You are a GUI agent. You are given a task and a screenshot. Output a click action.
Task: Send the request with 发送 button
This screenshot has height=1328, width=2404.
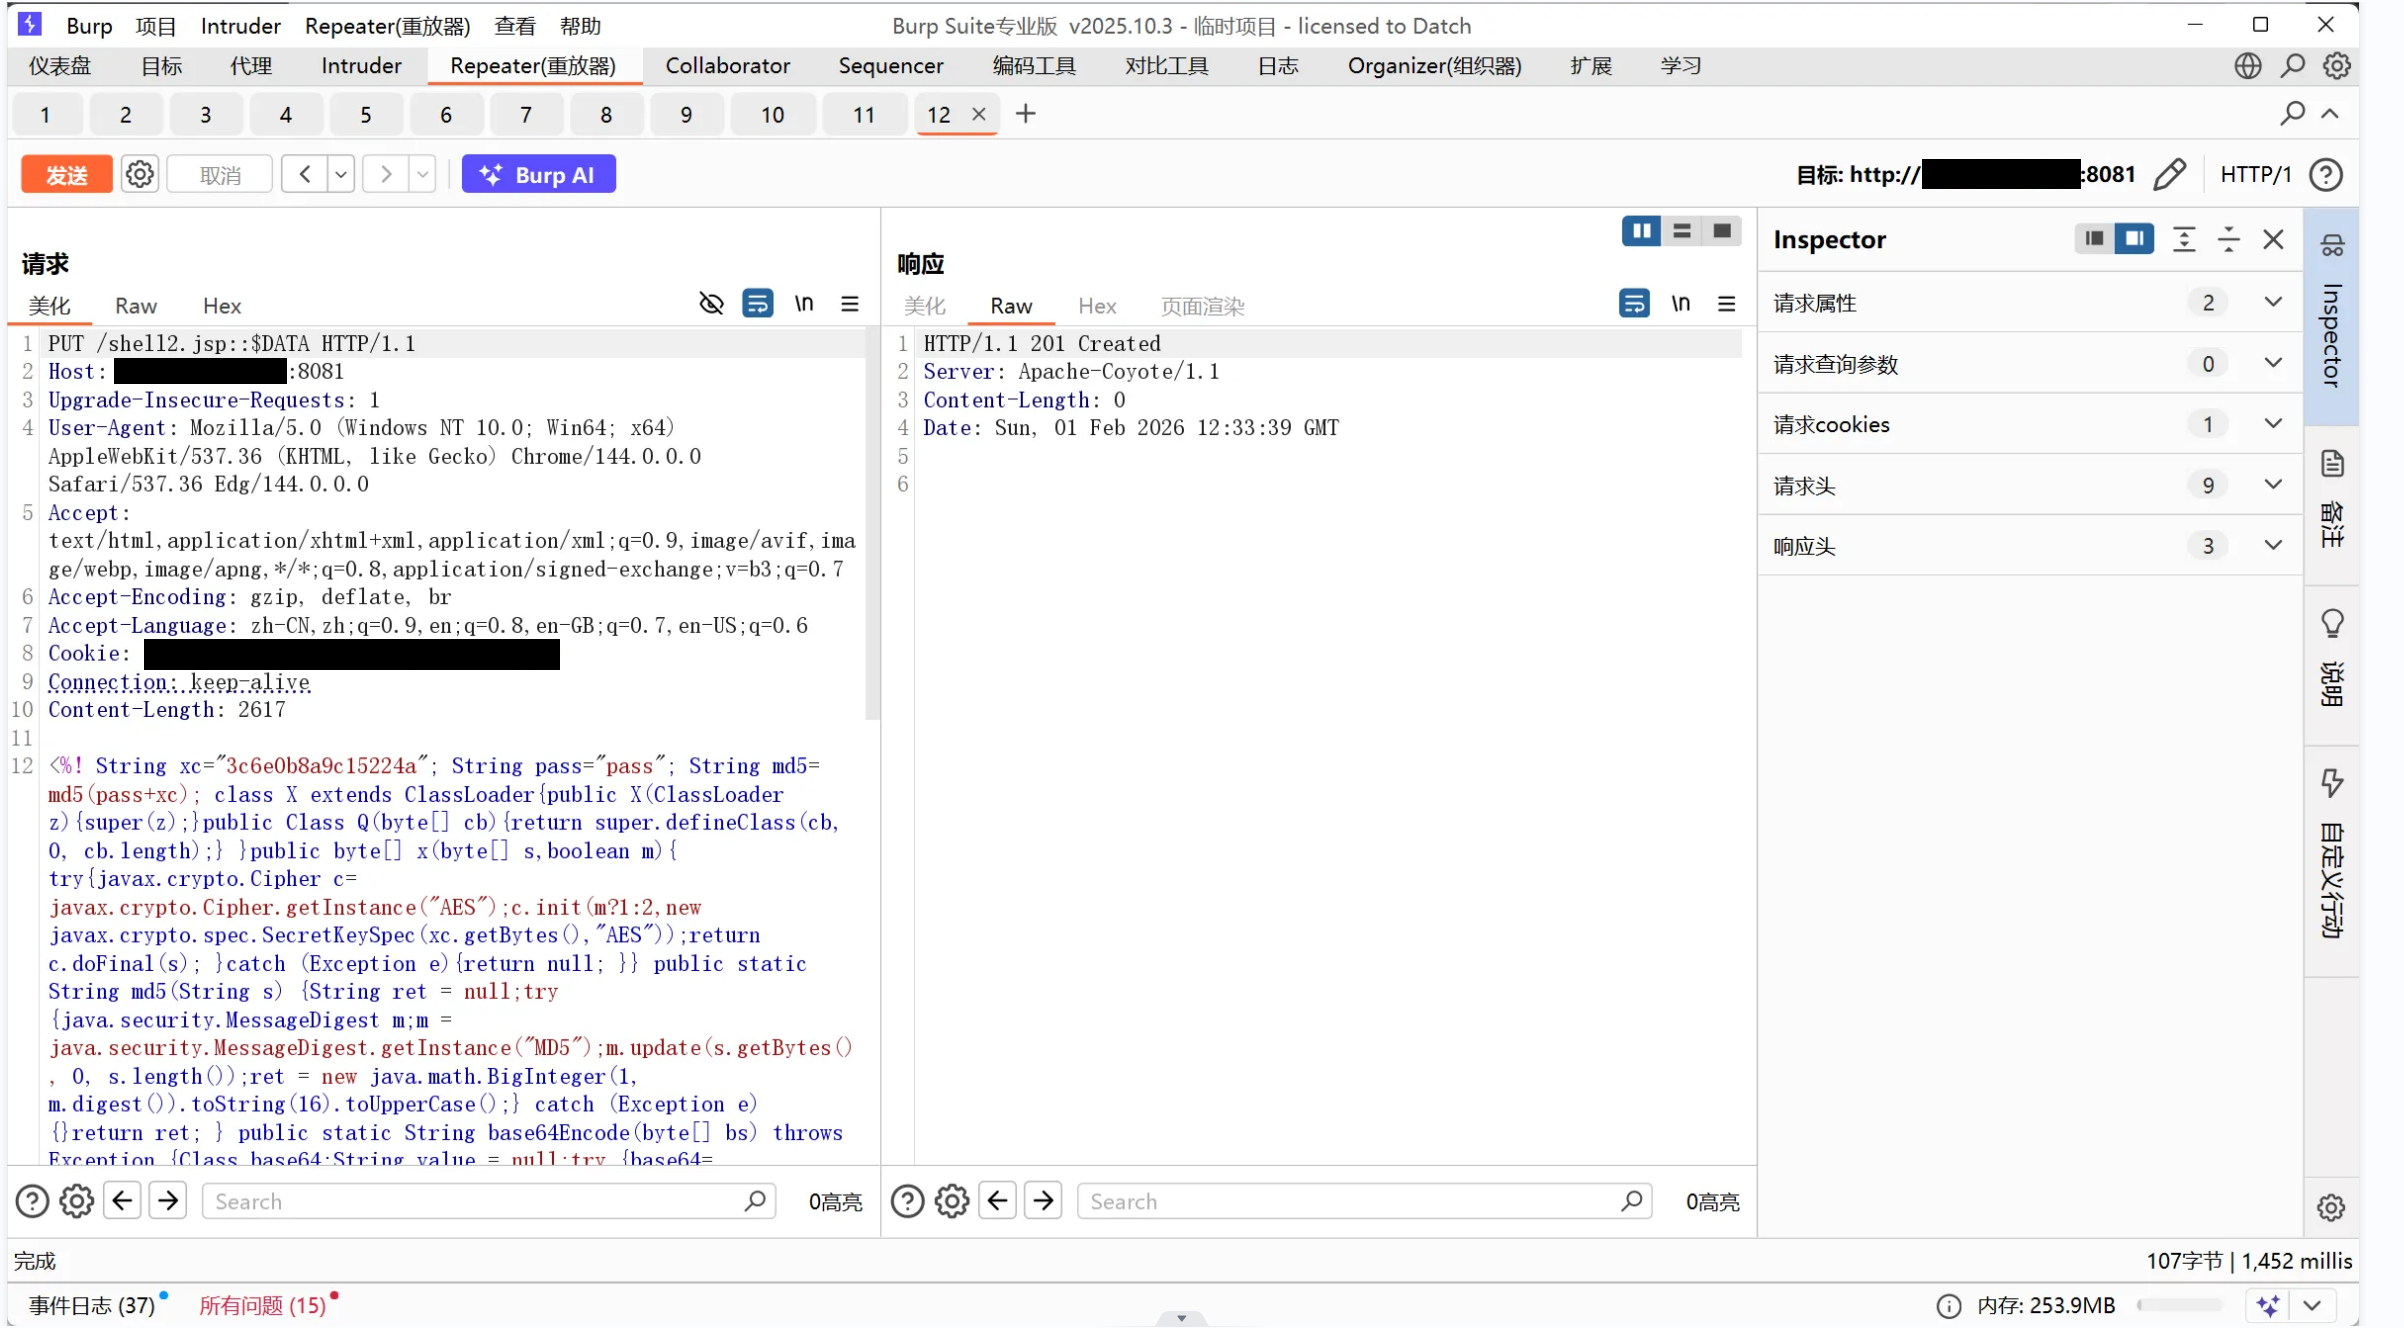point(66,174)
